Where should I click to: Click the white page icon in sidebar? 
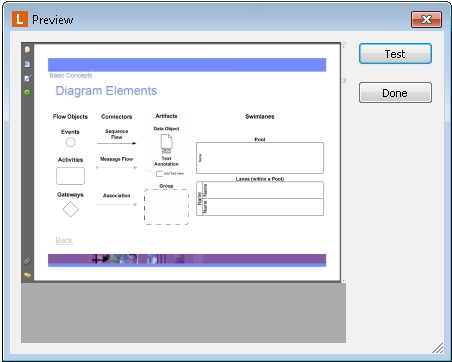27,49
